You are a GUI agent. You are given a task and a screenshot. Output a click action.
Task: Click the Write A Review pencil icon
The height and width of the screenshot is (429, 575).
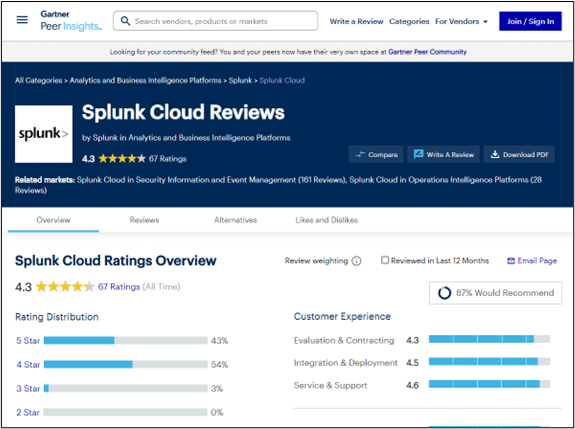pyautogui.click(x=418, y=154)
